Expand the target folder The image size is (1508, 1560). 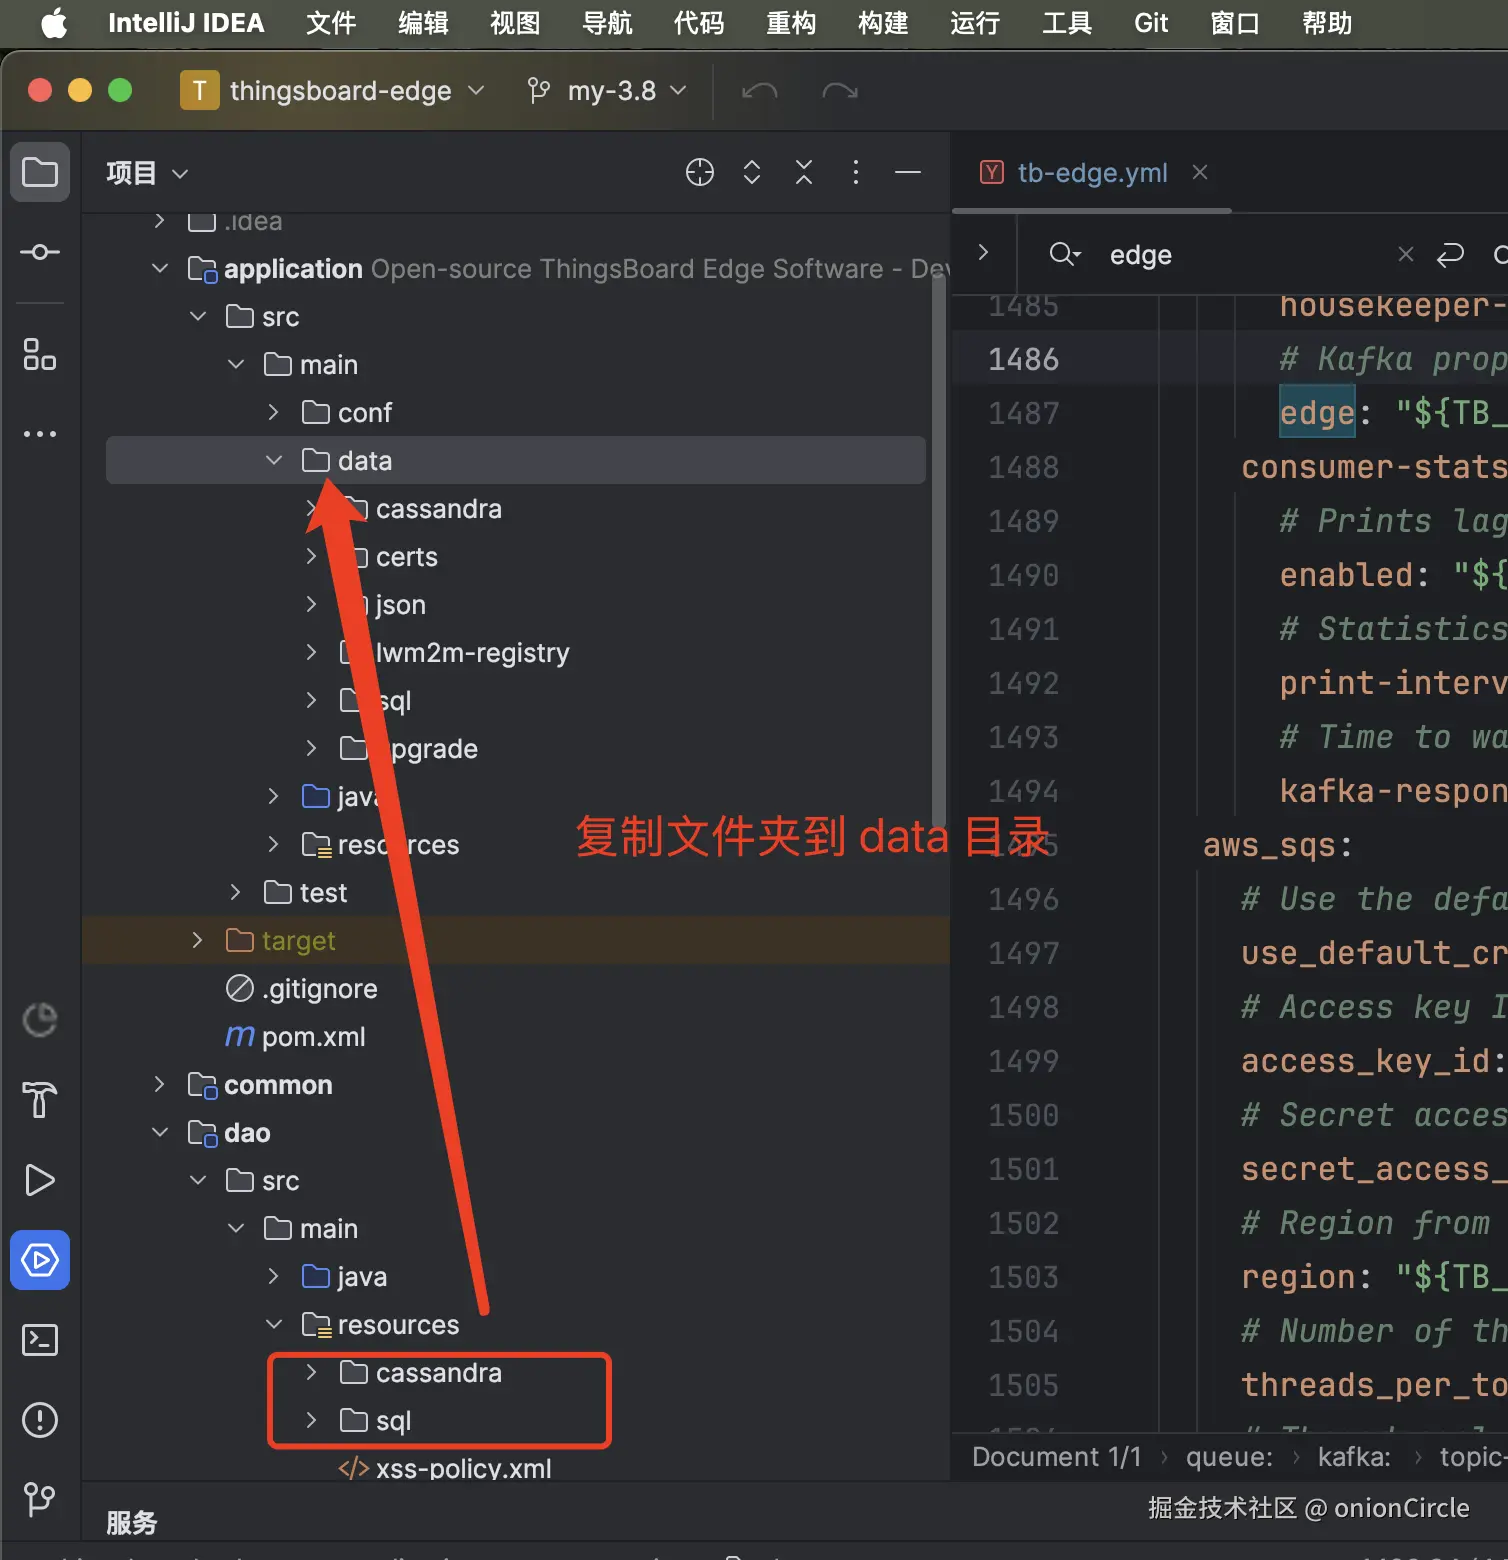[x=198, y=941]
